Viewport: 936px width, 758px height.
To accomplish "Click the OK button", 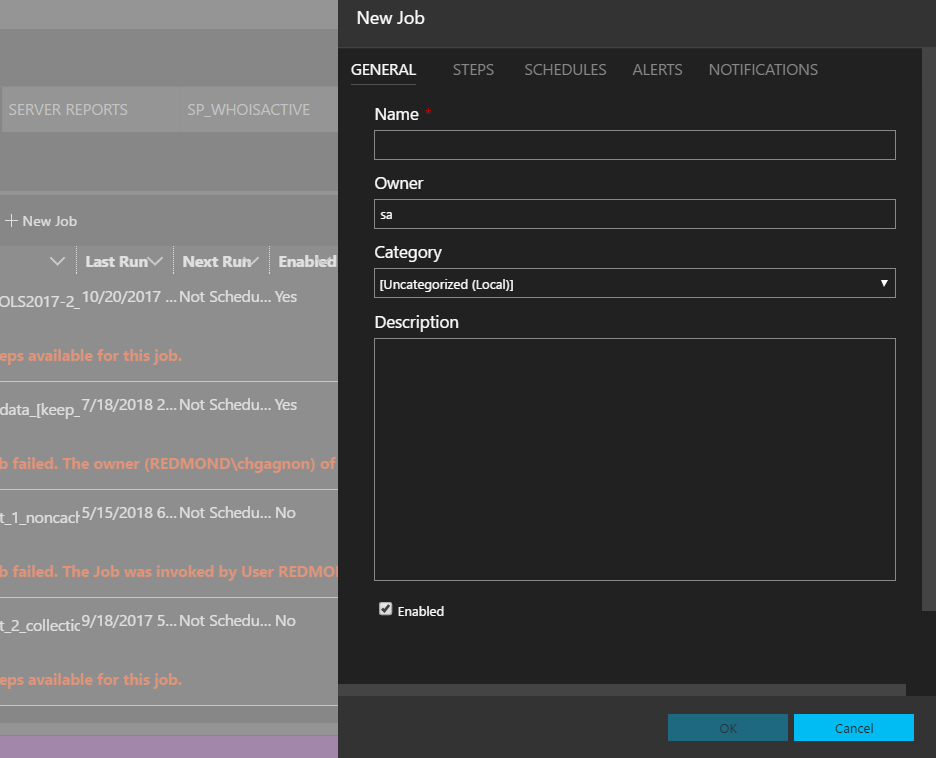I will click(x=727, y=728).
